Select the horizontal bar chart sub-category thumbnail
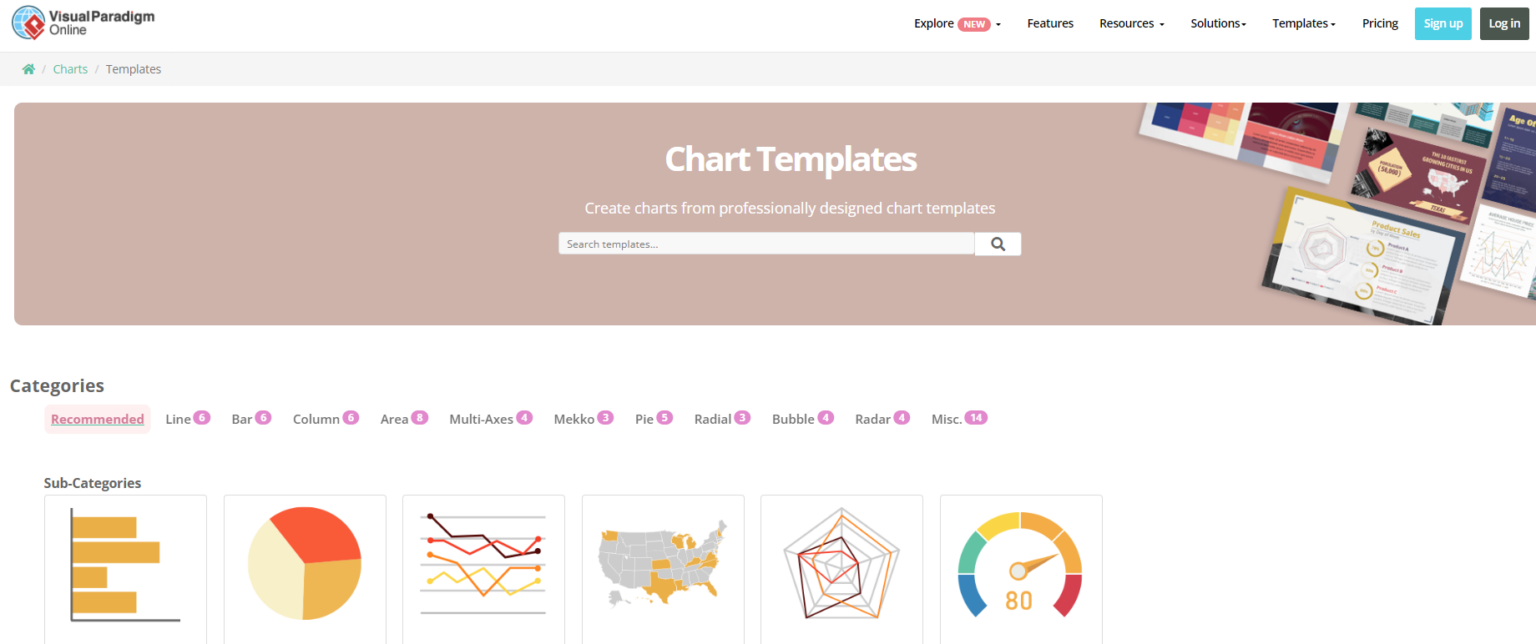Image resolution: width=1536 pixels, height=644 pixels. click(125, 570)
